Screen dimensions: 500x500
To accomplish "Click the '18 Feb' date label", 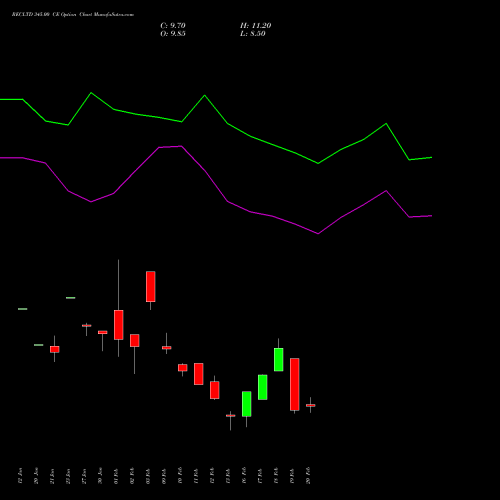I will pyautogui.click(x=276, y=476).
